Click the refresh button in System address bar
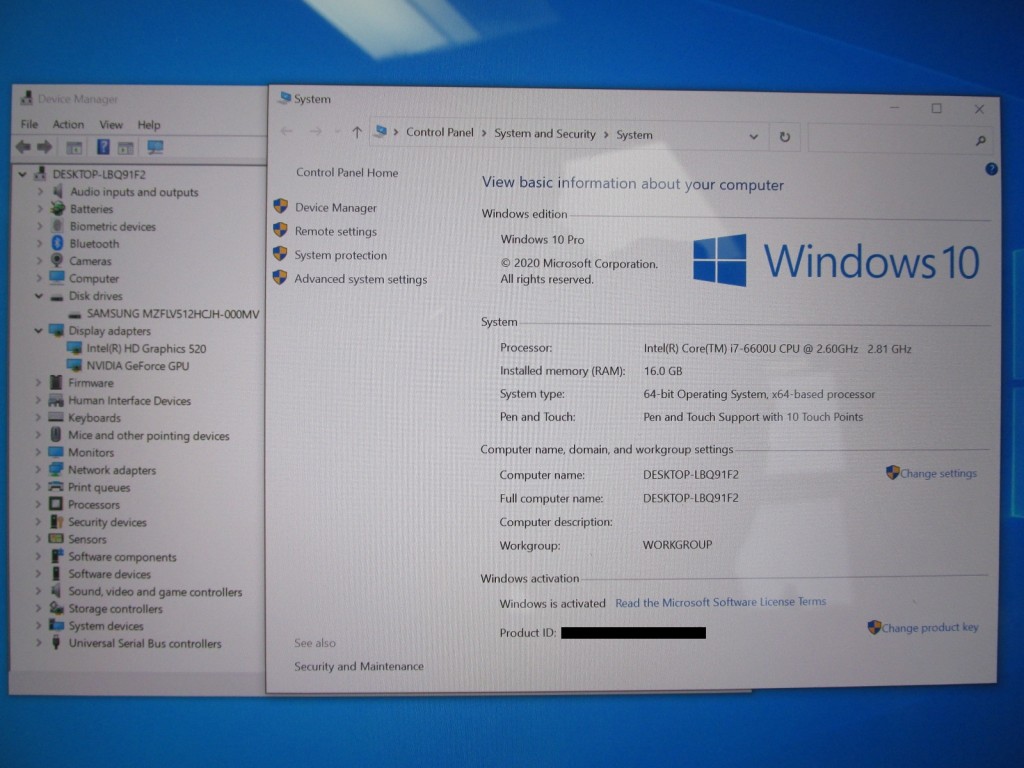 point(785,136)
